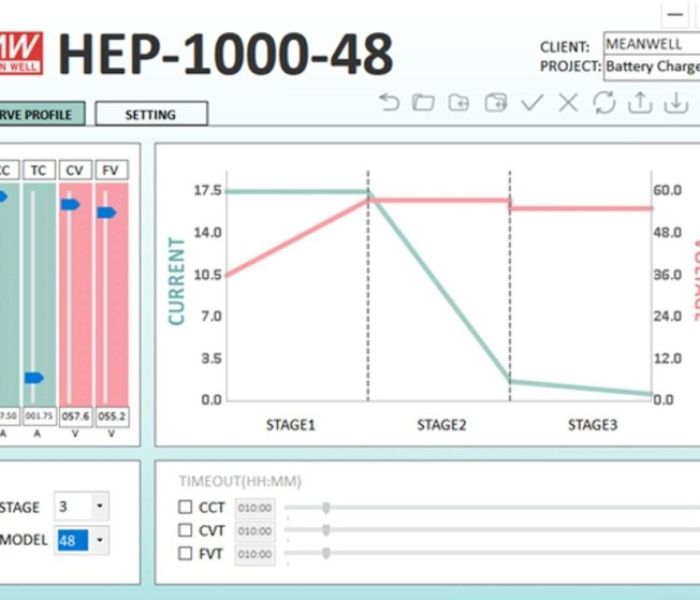Image resolution: width=700 pixels, height=600 pixels.
Task: Click the FV voltage value box 055.2
Action: pos(111,416)
